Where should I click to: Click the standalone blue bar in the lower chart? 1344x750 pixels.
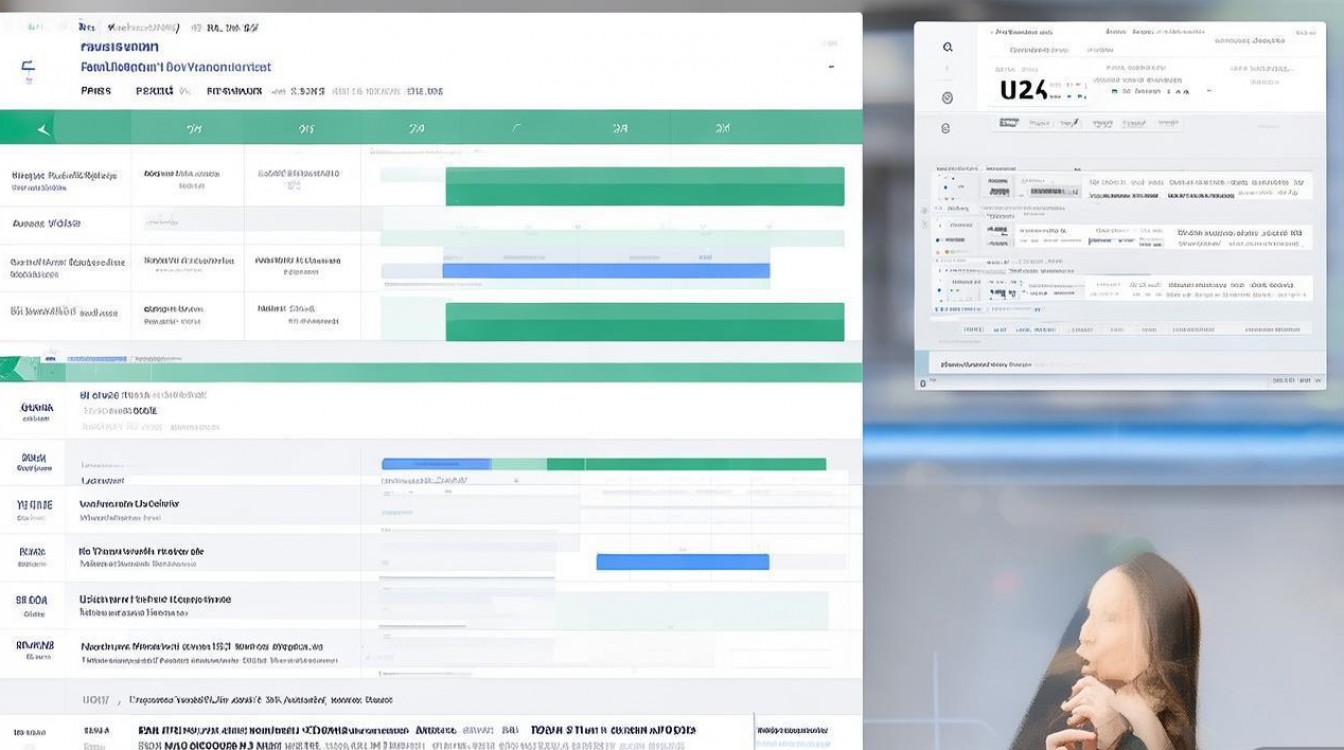pyautogui.click(x=682, y=562)
